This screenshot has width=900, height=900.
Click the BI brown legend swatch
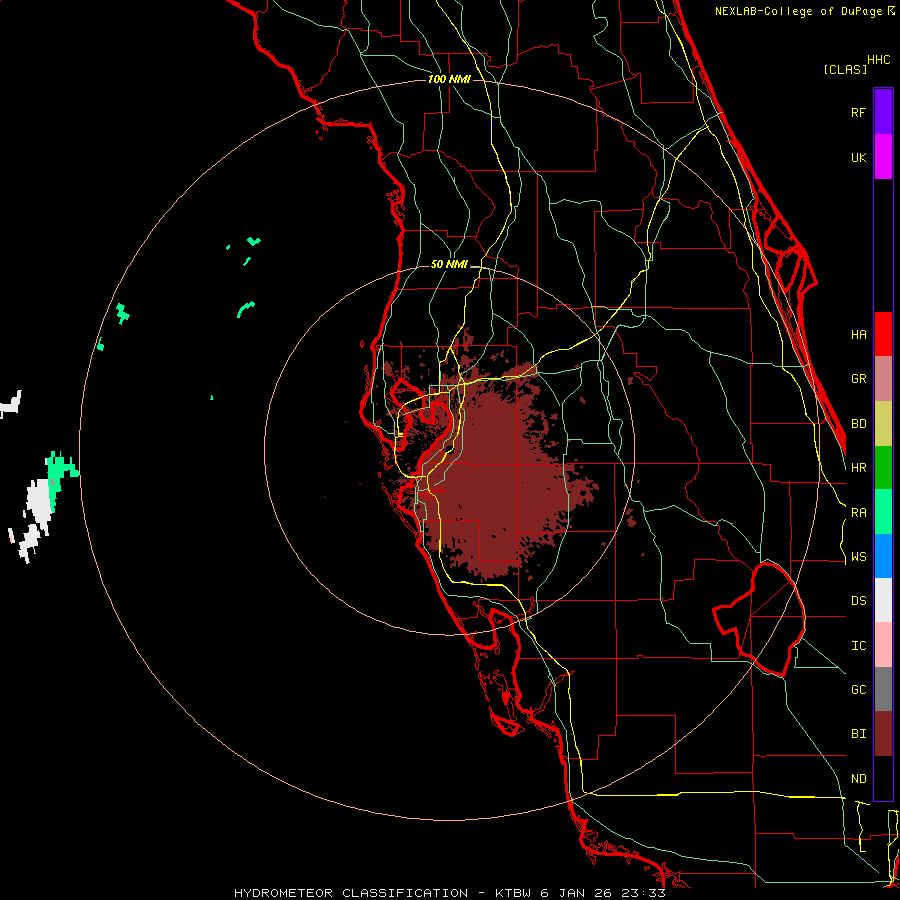(883, 734)
